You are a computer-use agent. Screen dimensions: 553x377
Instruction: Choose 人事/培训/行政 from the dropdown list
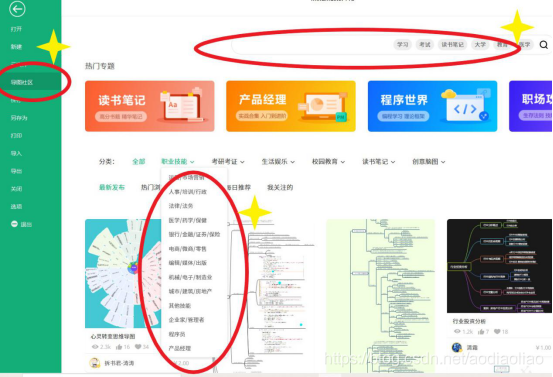(188, 191)
